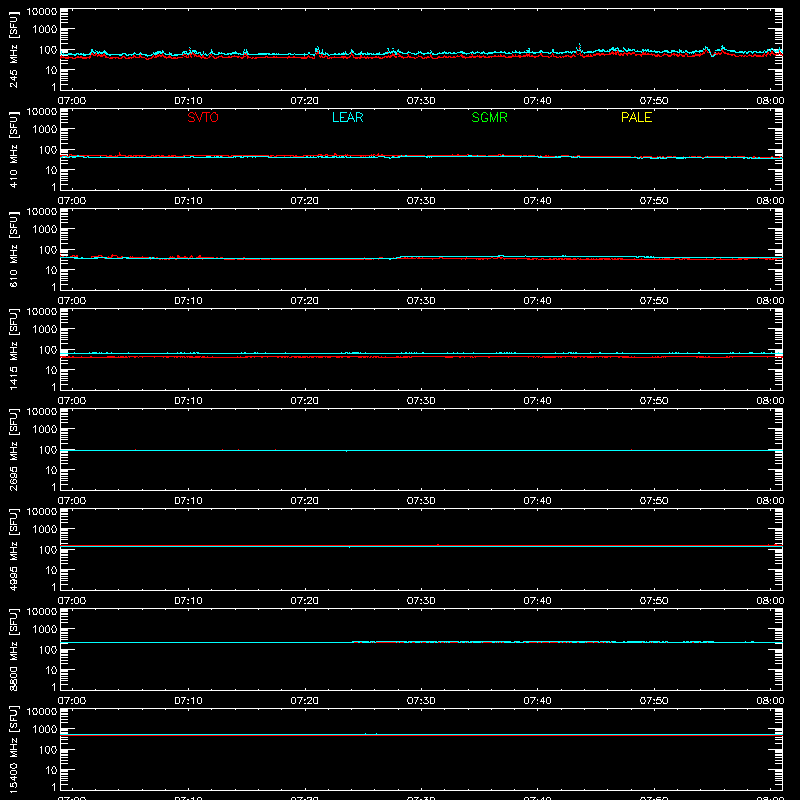The height and width of the screenshot is (800, 800).
Task: Select the 8800 MHz [SFU] axis title
Action: 13,649
